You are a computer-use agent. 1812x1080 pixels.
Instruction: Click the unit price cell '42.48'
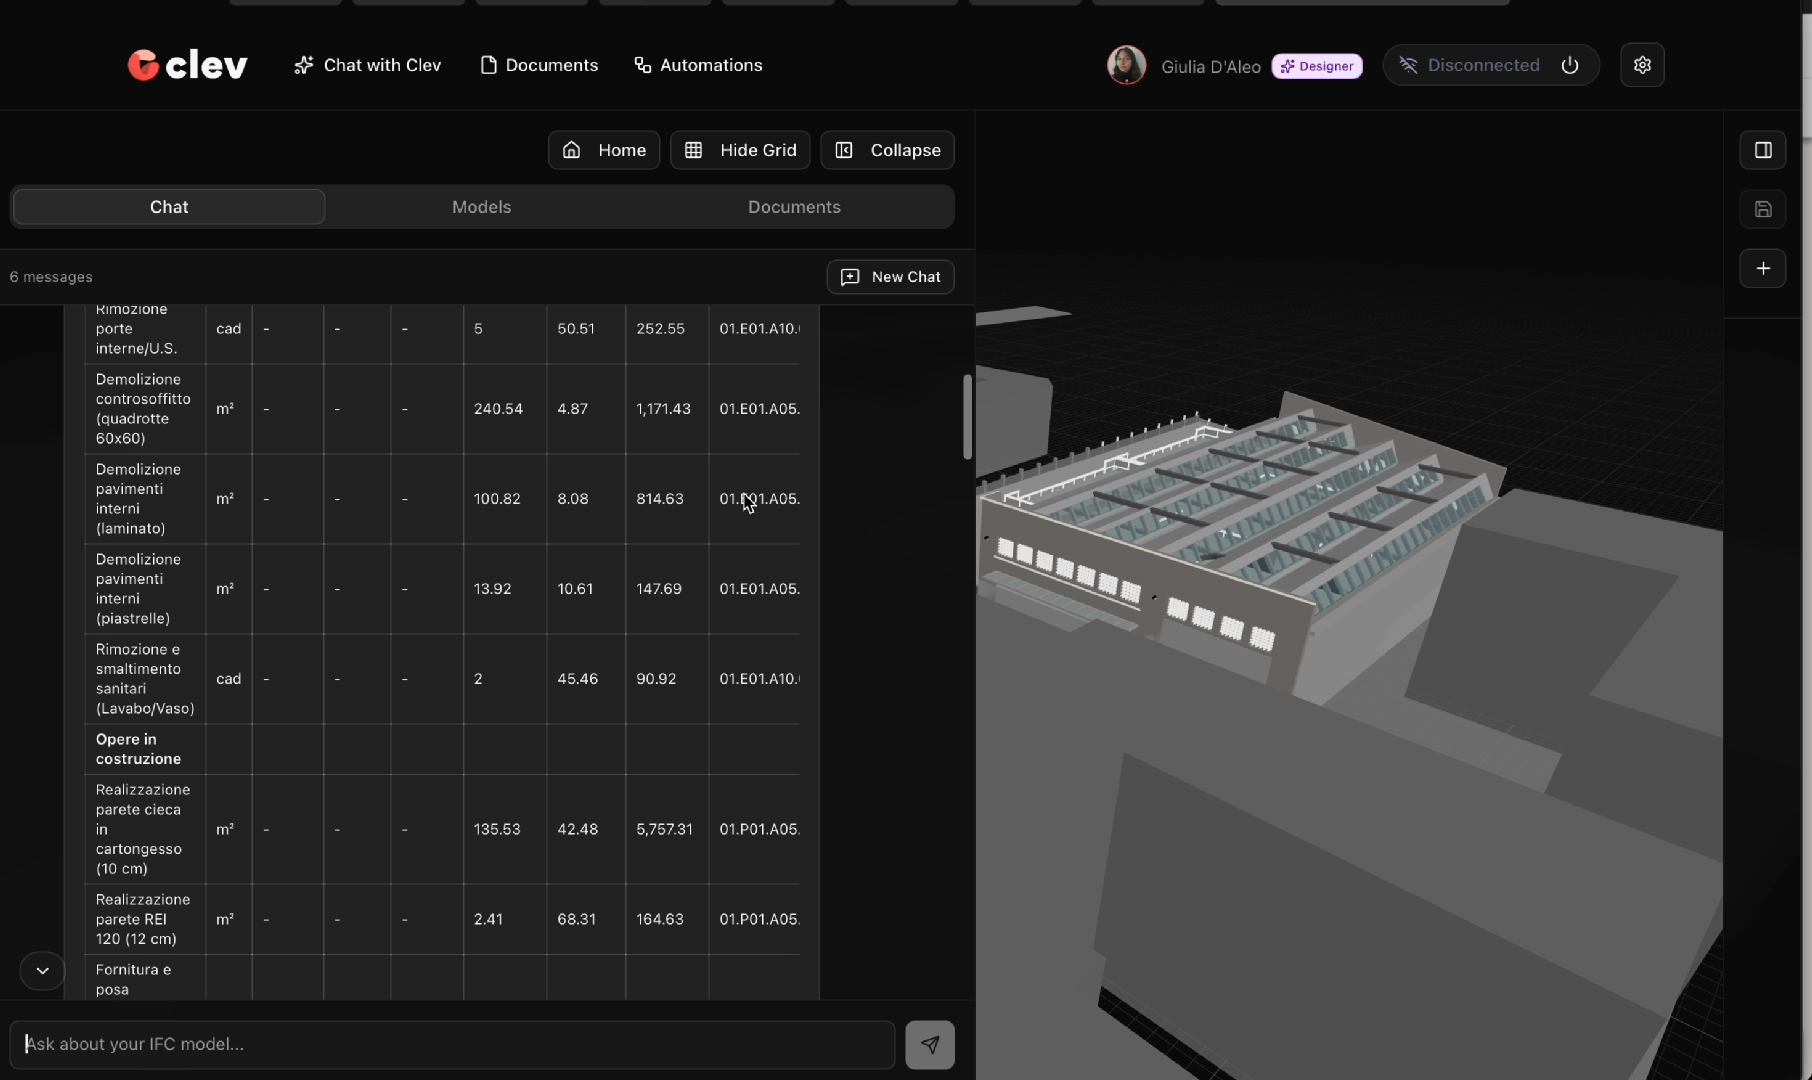click(577, 829)
